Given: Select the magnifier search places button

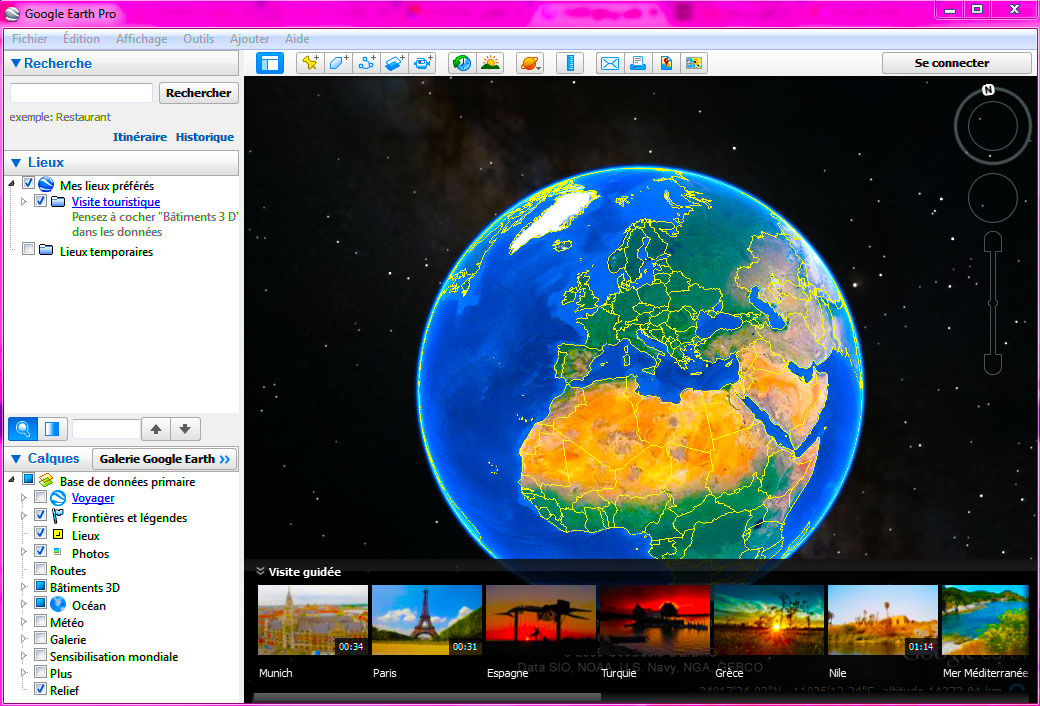Looking at the screenshot, I should click(x=23, y=429).
